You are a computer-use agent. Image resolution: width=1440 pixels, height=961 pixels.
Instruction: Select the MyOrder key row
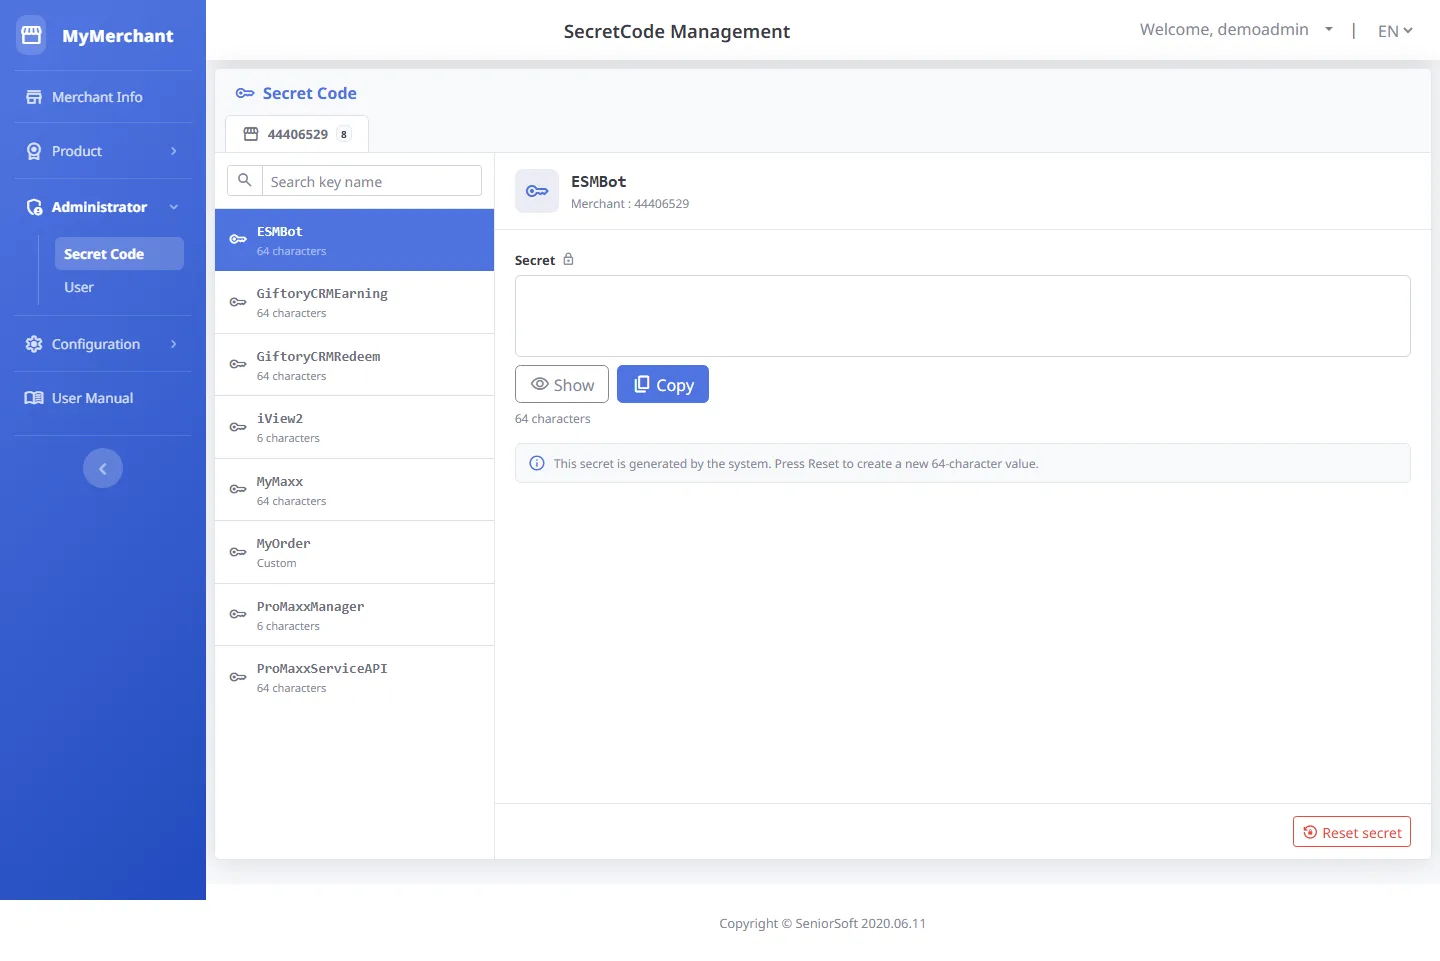354,552
